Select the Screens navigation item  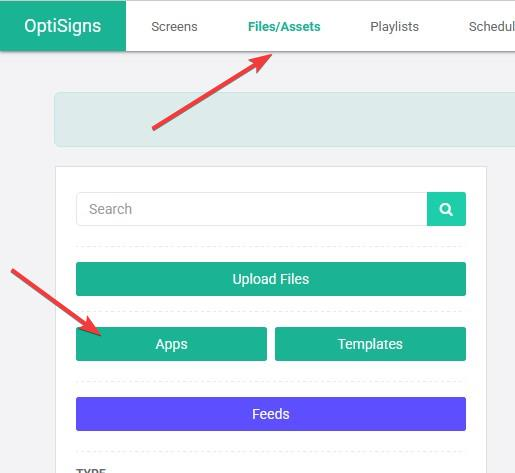[174, 27]
